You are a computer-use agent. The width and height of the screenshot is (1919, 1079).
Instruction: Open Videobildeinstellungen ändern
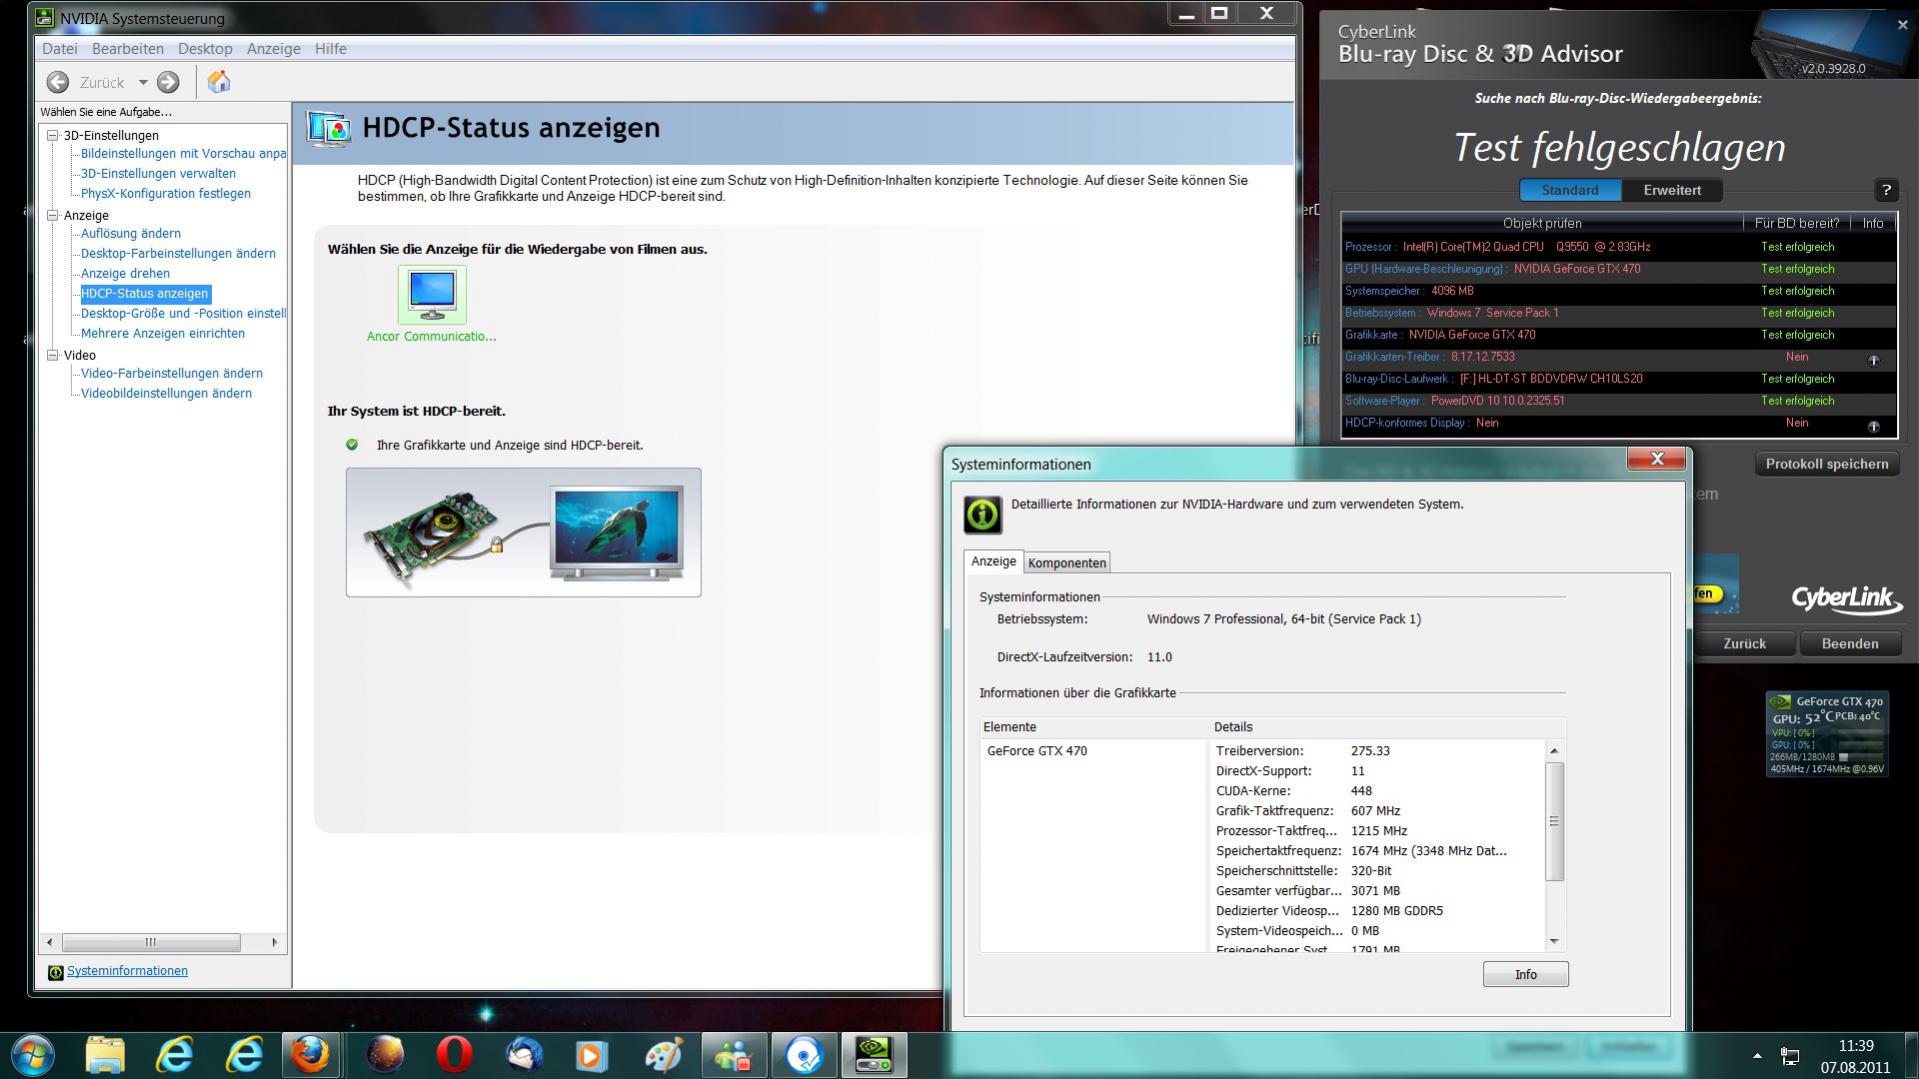point(166,393)
